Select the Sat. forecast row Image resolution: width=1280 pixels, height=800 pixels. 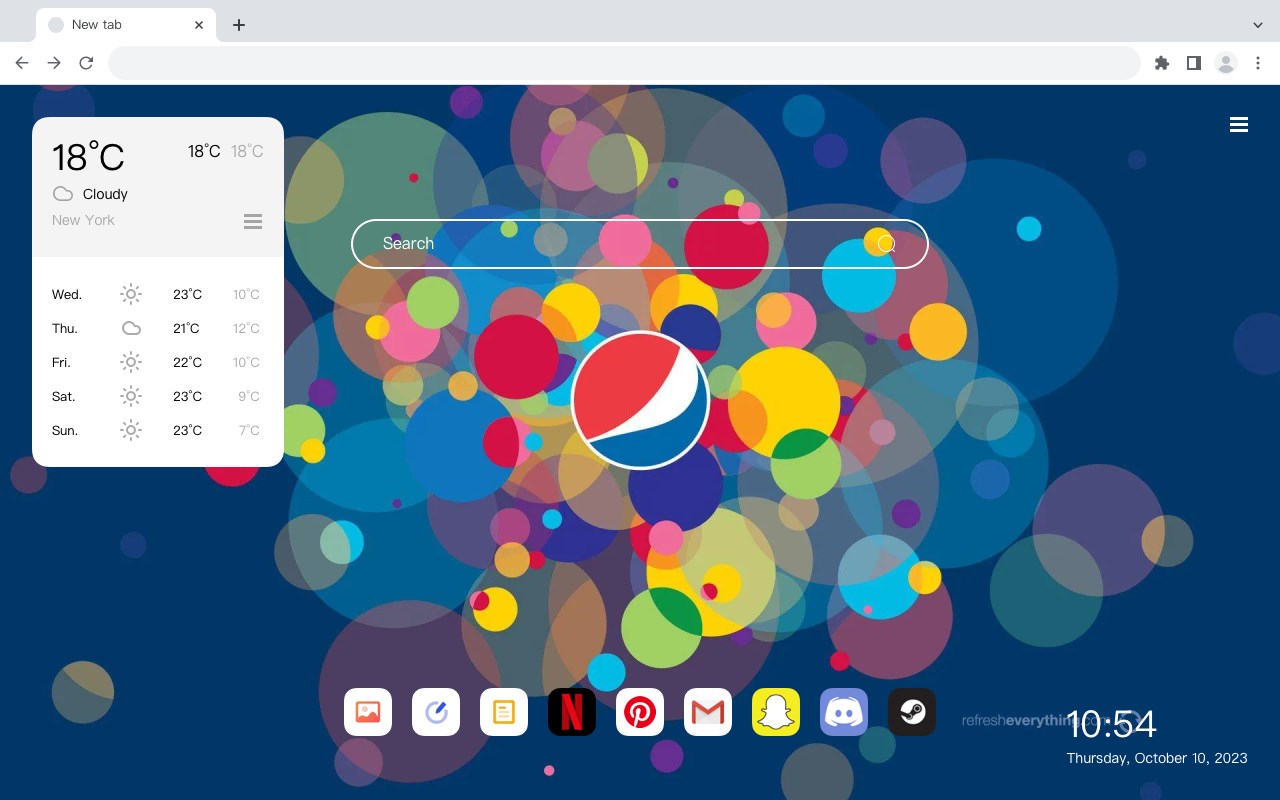click(158, 396)
